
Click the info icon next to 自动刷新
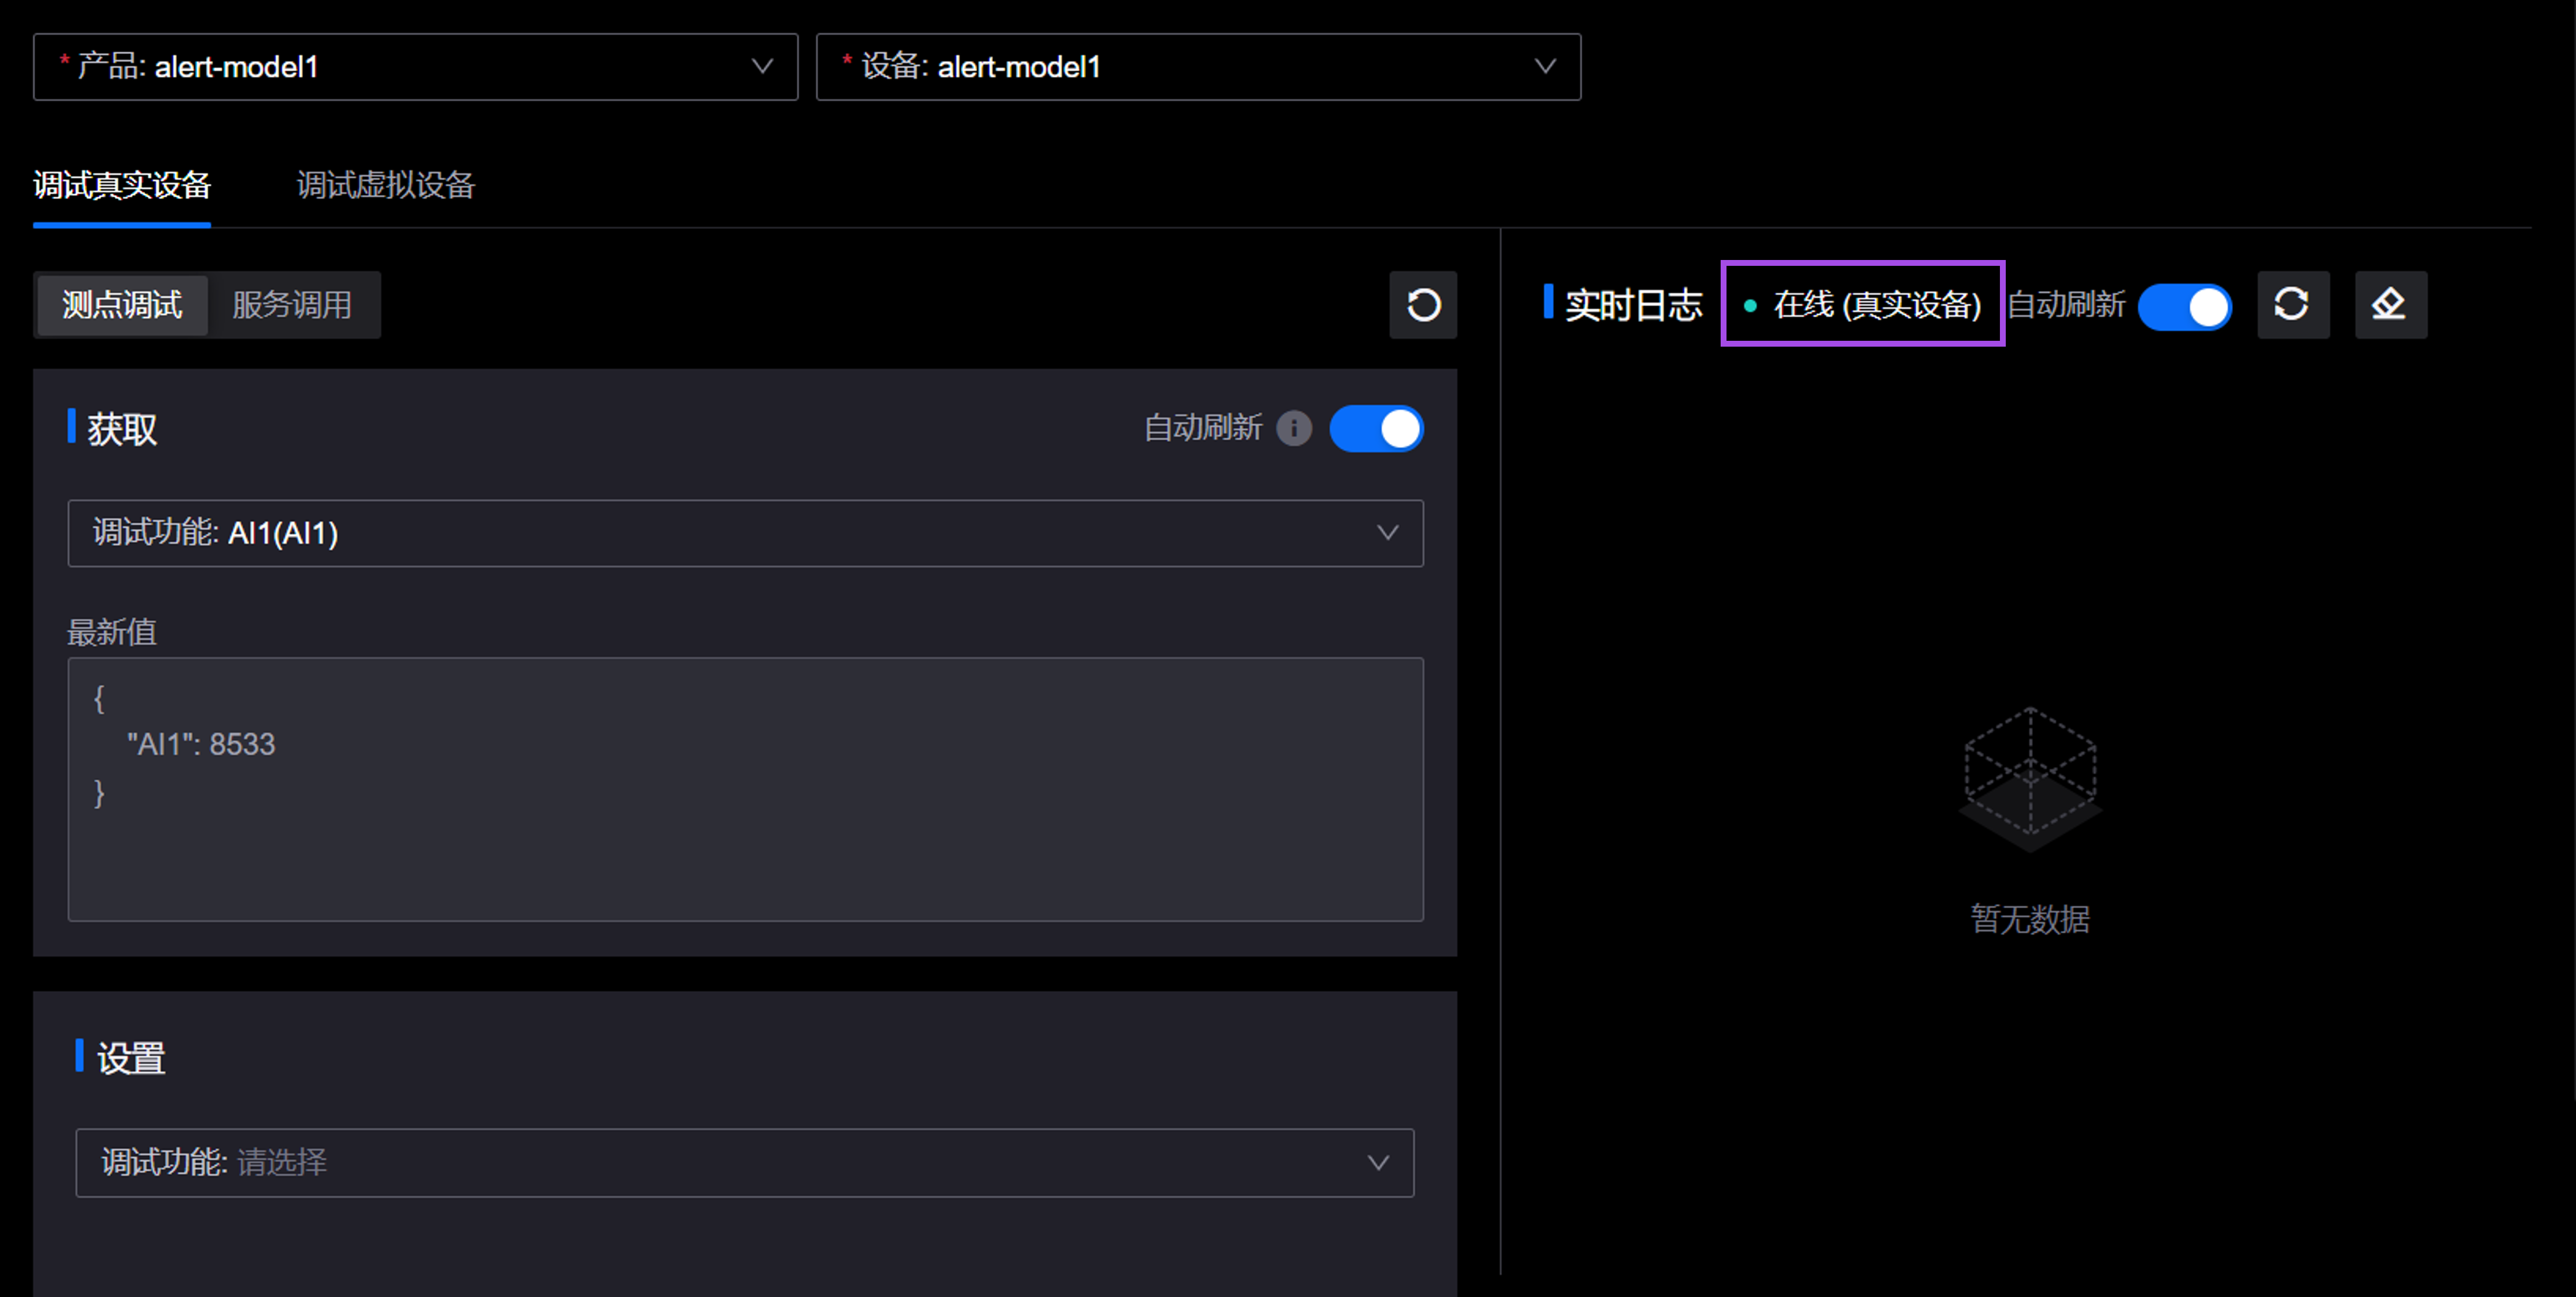(1294, 429)
